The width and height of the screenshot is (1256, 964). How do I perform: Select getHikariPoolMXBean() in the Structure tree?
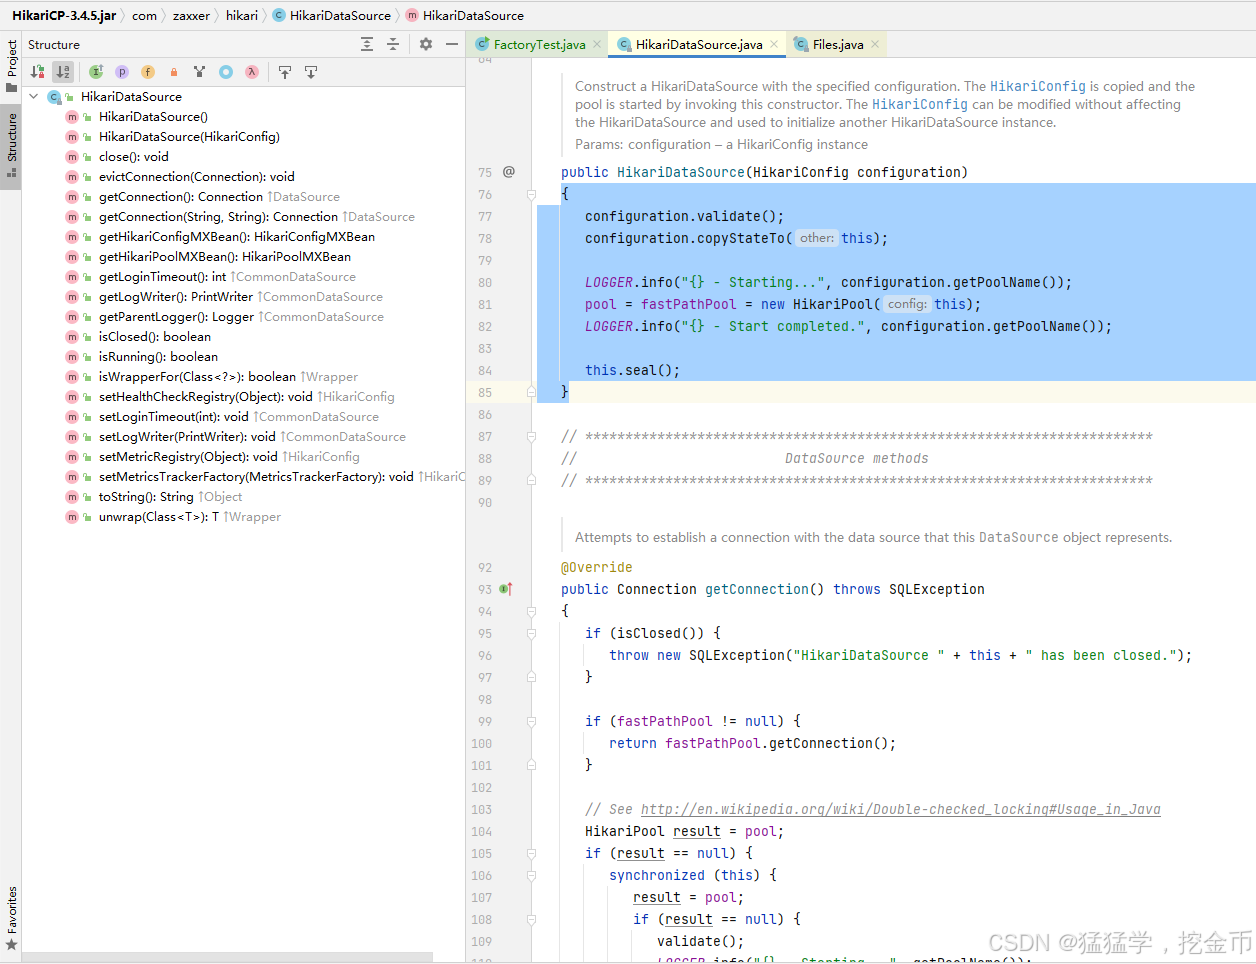pyautogui.click(x=225, y=257)
